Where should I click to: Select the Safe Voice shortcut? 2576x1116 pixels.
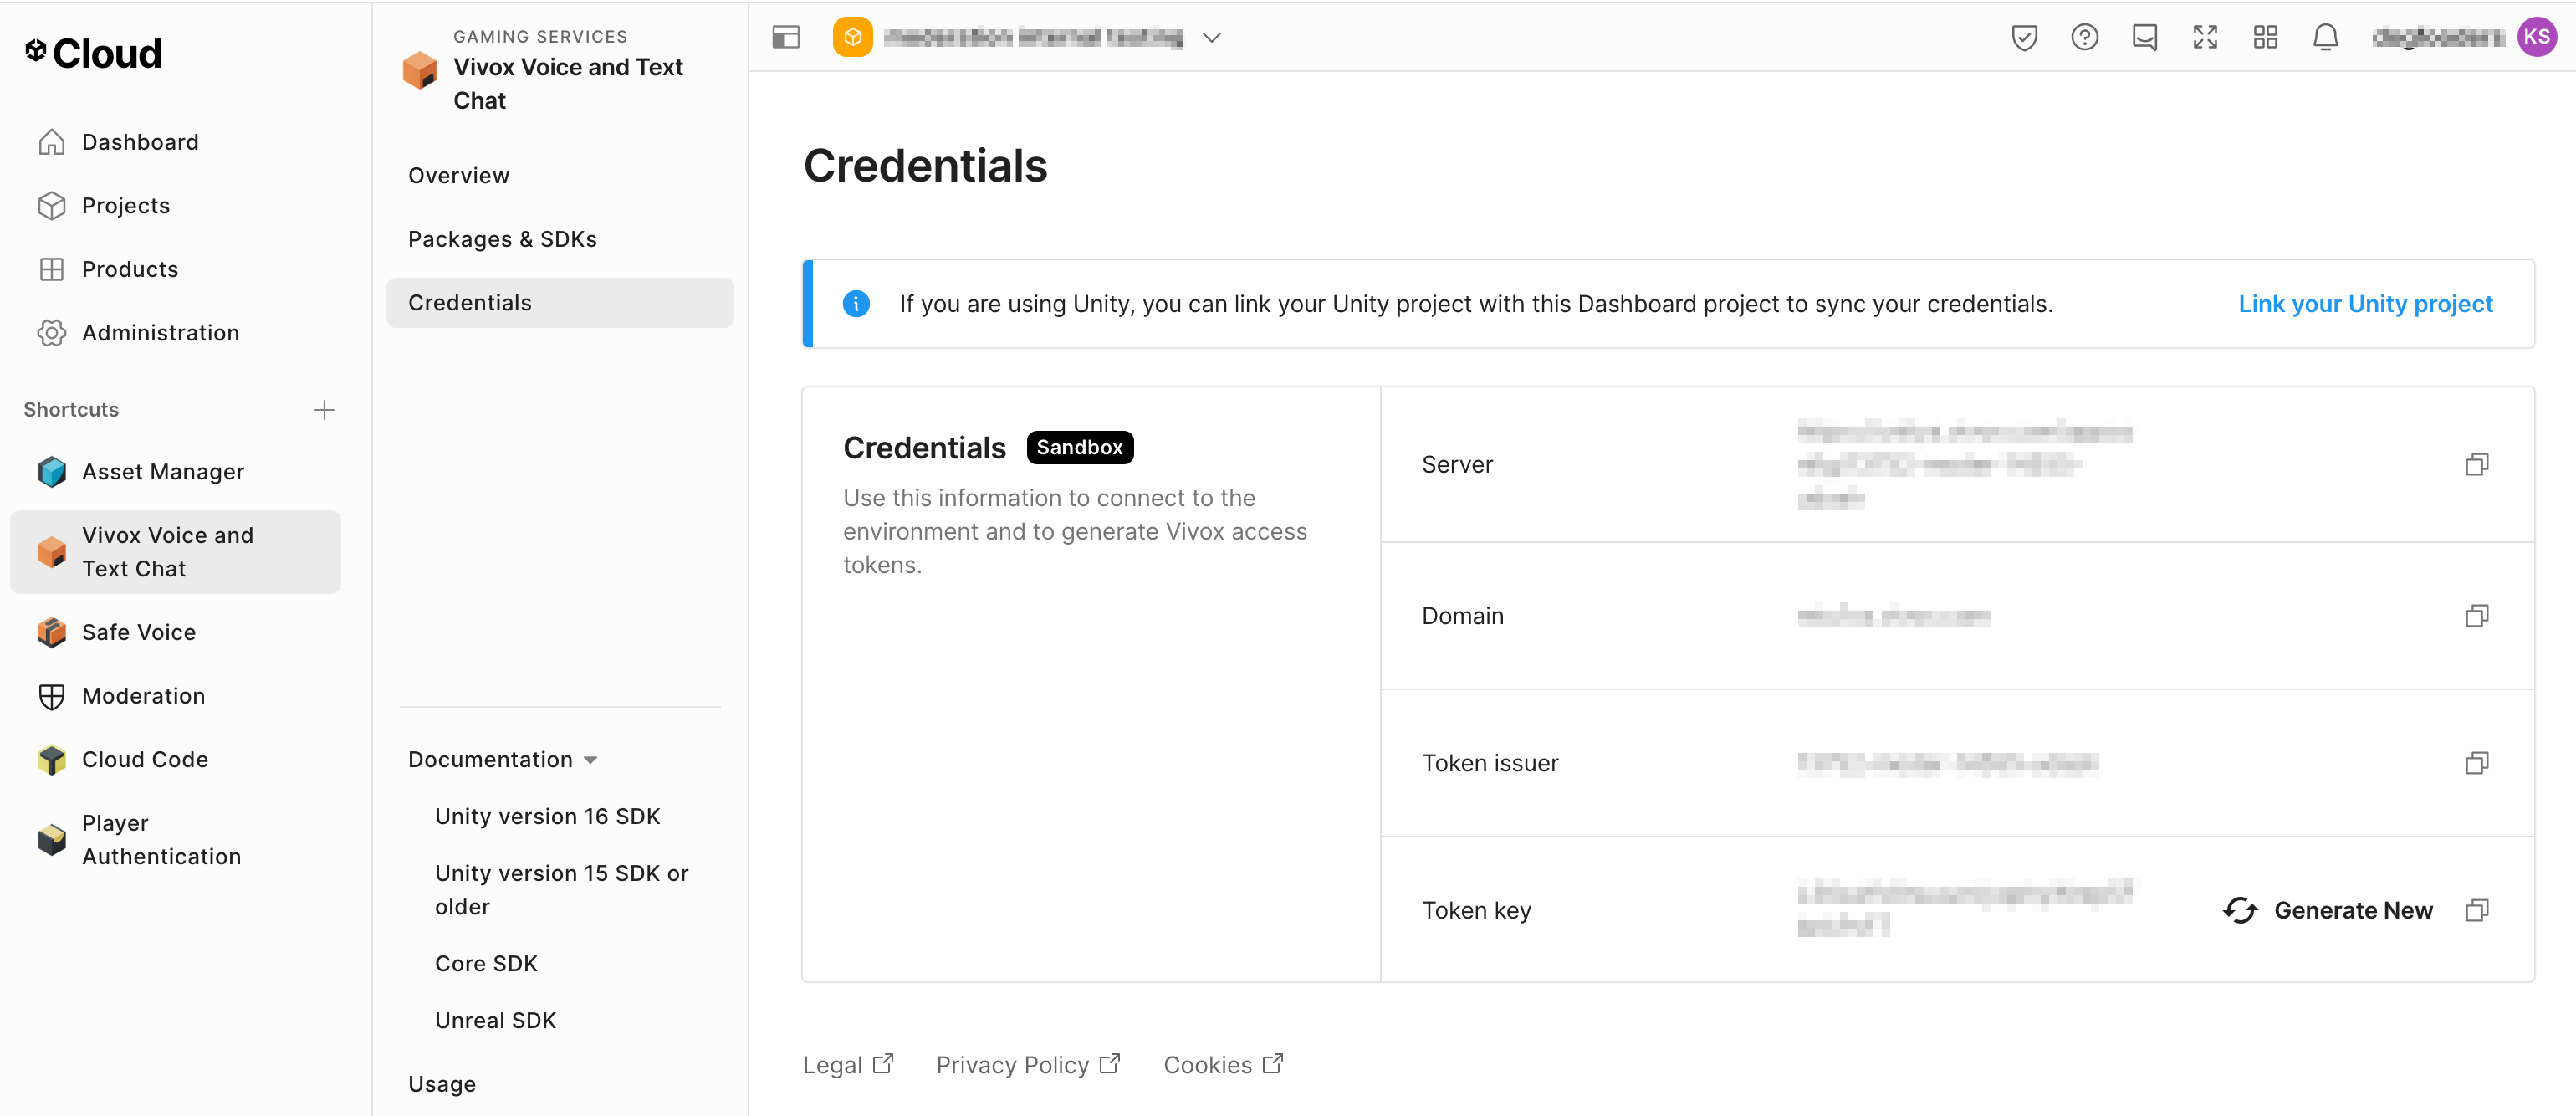click(138, 632)
